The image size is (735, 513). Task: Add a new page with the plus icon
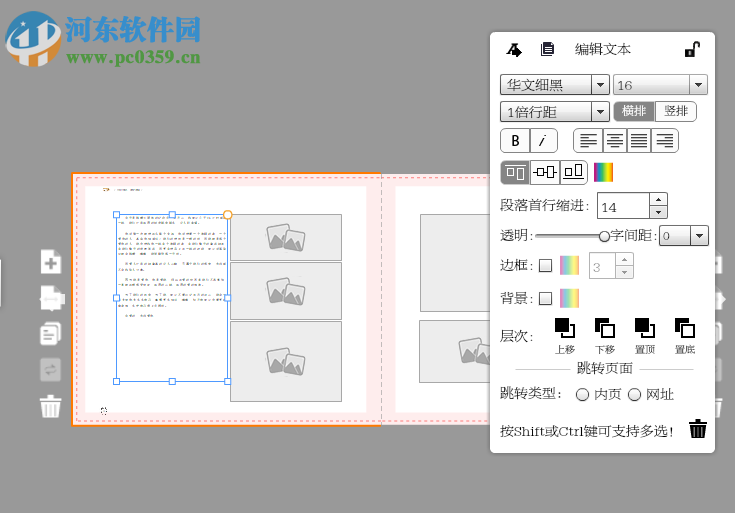pos(51,261)
